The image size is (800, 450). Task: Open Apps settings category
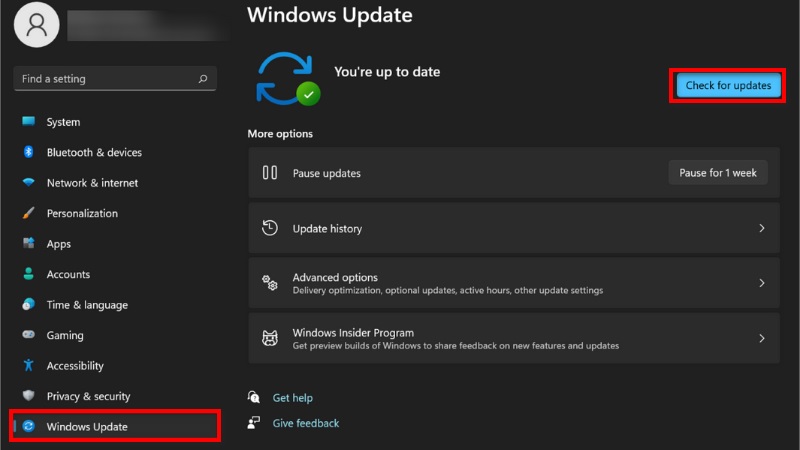click(59, 244)
